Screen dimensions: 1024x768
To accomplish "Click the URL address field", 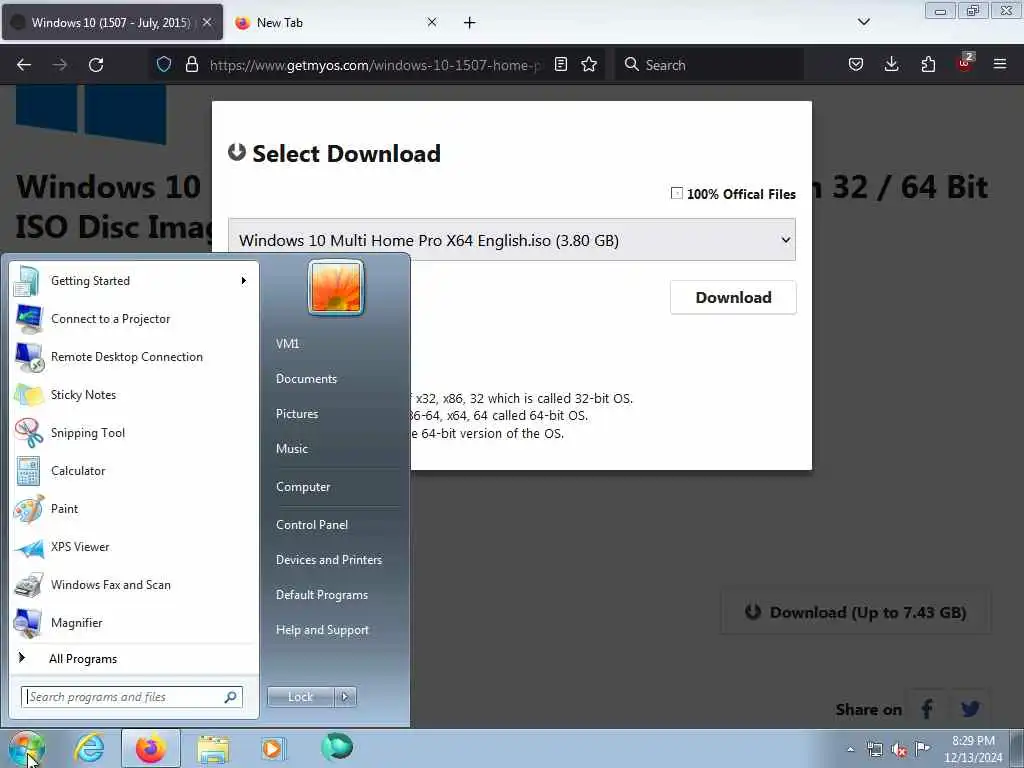I will [x=375, y=65].
